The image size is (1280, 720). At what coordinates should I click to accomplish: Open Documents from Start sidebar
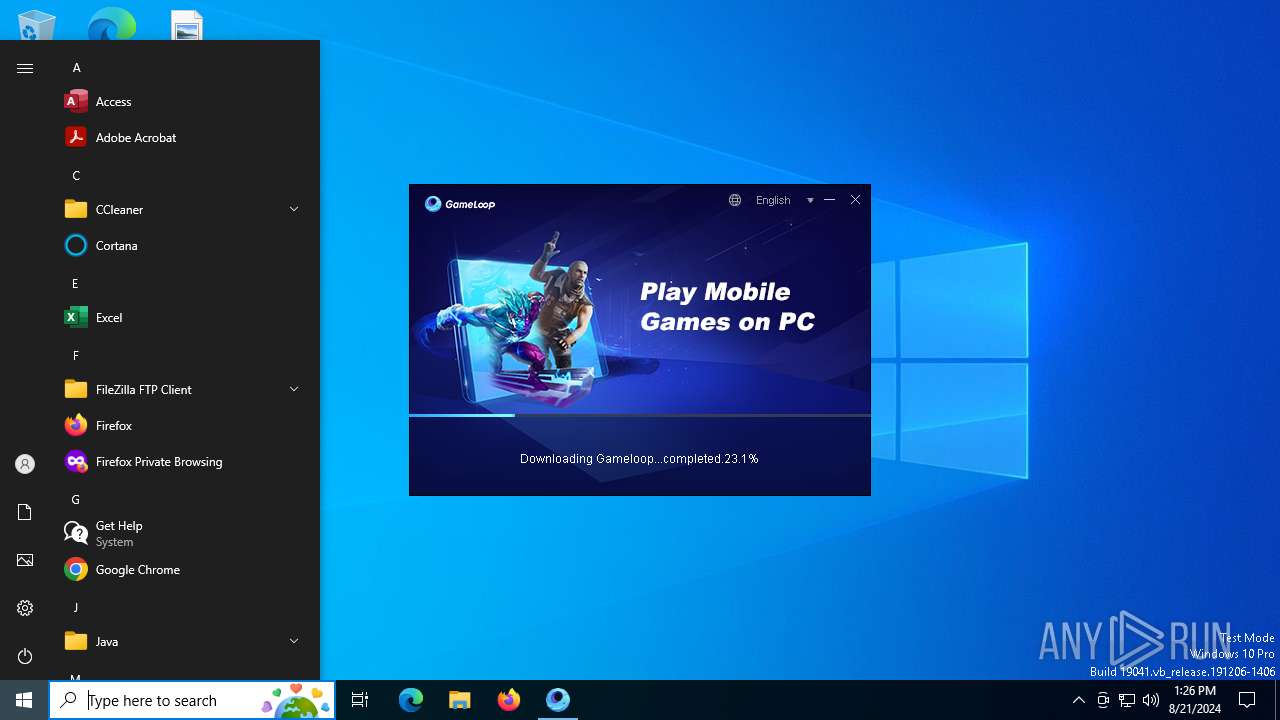(x=25, y=512)
